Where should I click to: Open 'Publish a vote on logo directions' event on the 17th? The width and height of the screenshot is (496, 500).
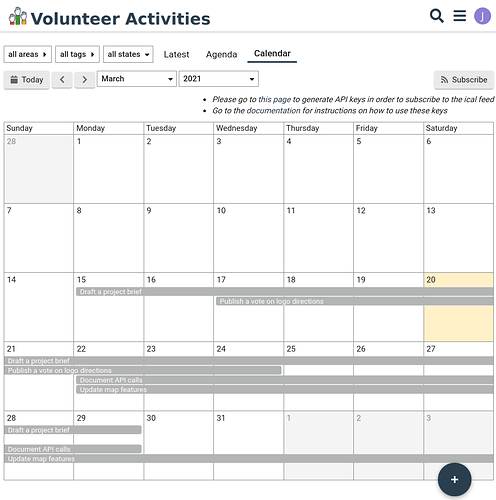[355, 301]
